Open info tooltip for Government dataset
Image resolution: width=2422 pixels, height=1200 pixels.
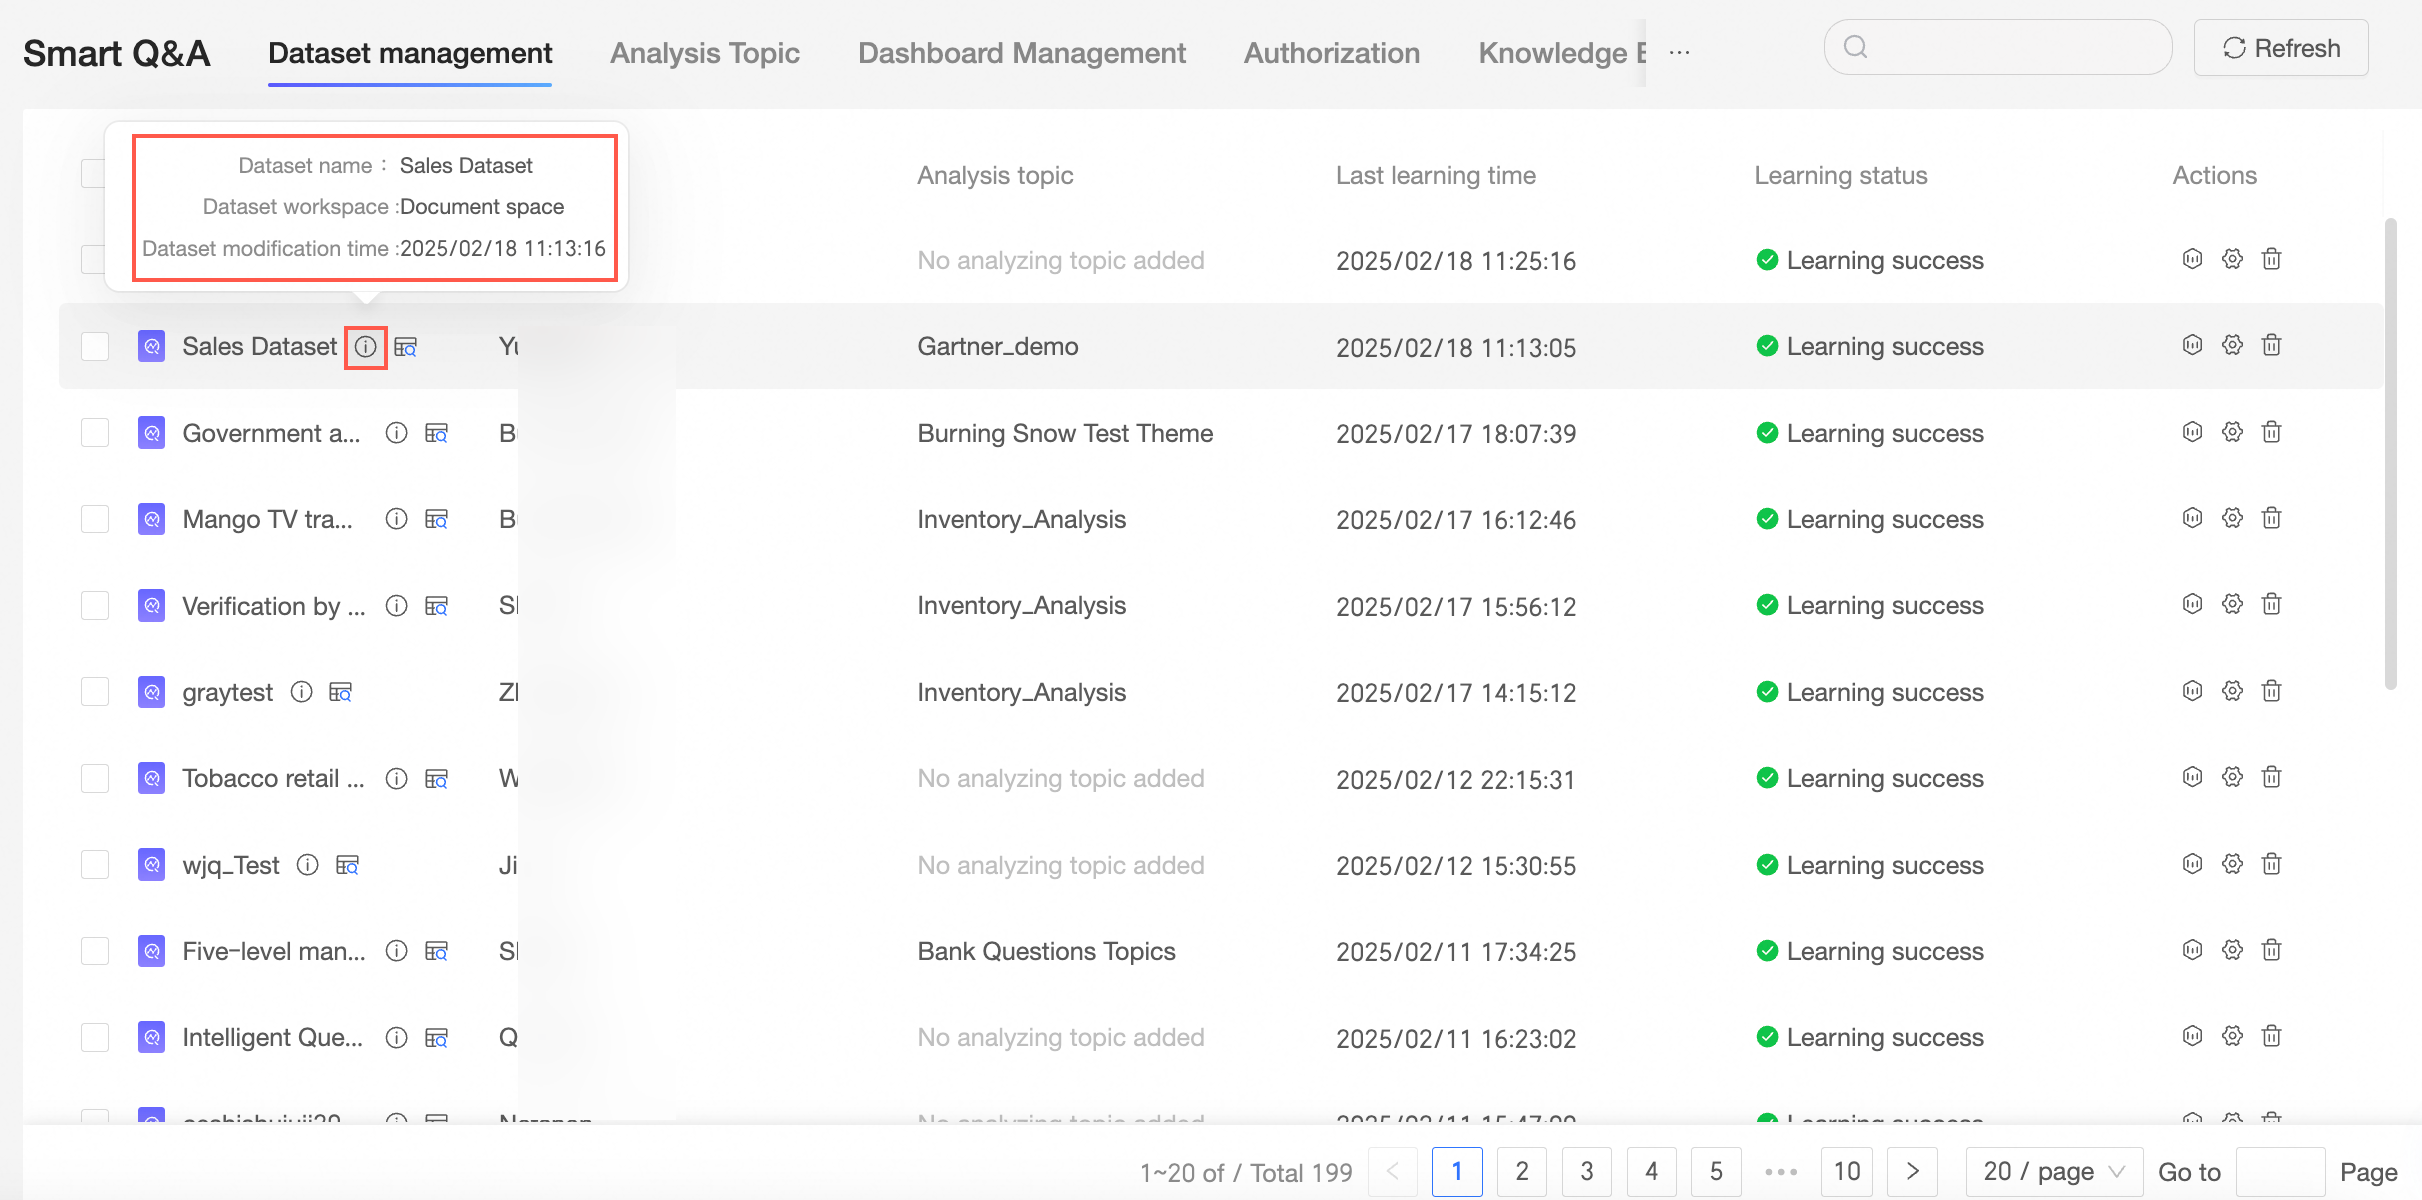coord(396,433)
